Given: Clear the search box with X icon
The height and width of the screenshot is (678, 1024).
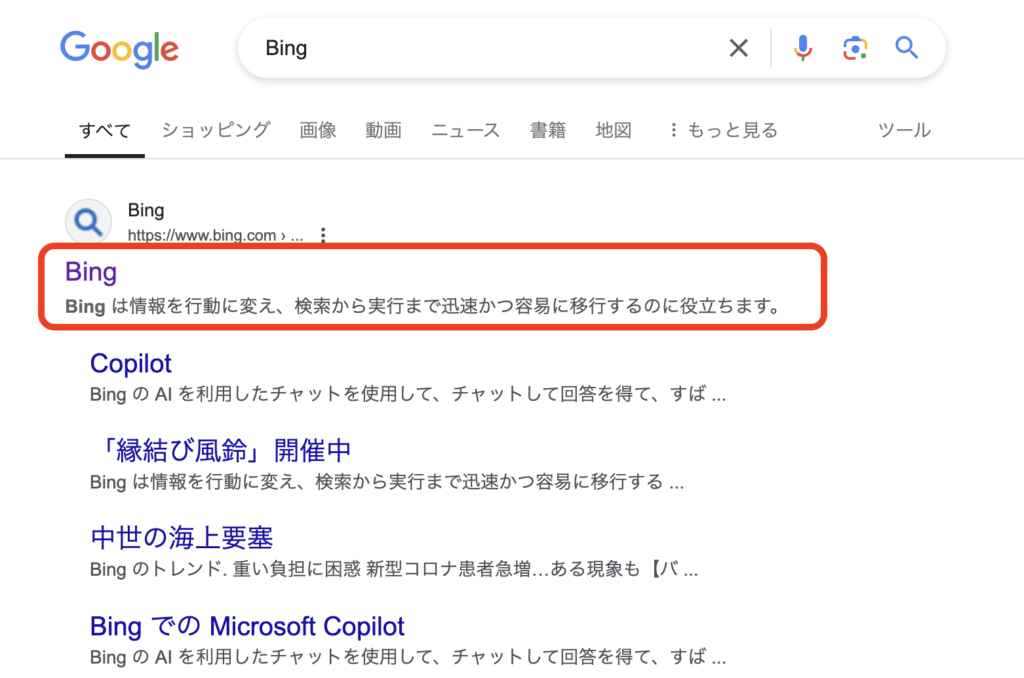Looking at the screenshot, I should [x=738, y=48].
